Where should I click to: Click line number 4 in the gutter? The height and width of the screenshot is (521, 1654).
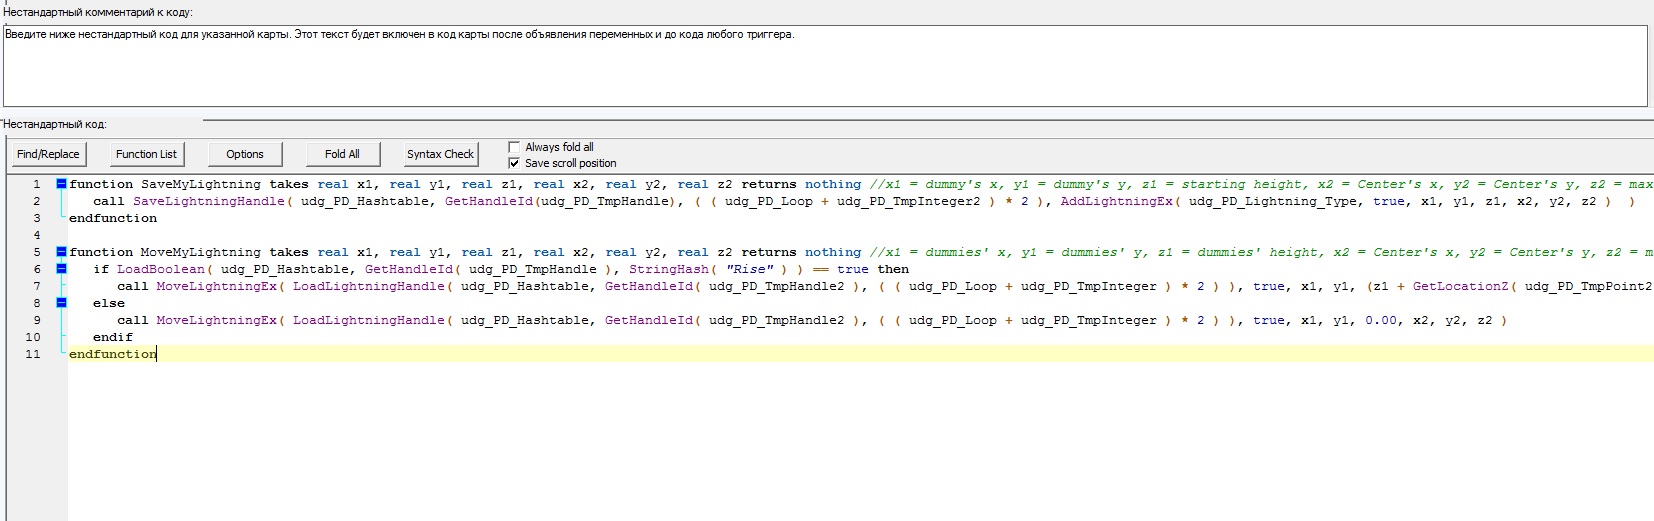click(x=36, y=235)
